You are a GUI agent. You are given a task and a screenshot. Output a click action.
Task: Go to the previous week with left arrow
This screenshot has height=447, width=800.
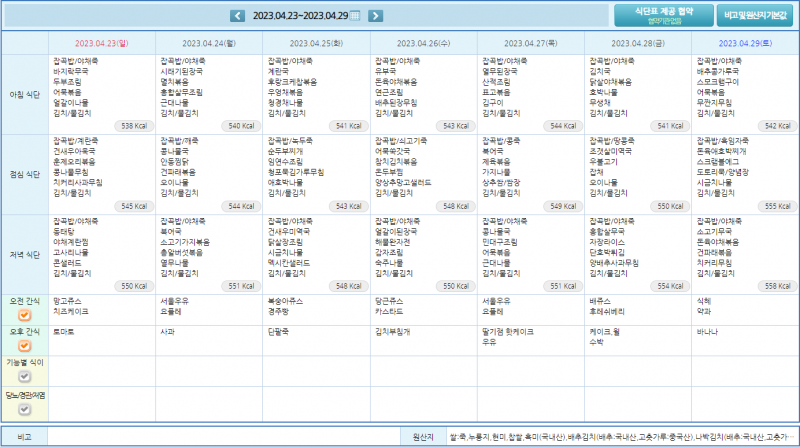pyautogui.click(x=237, y=15)
